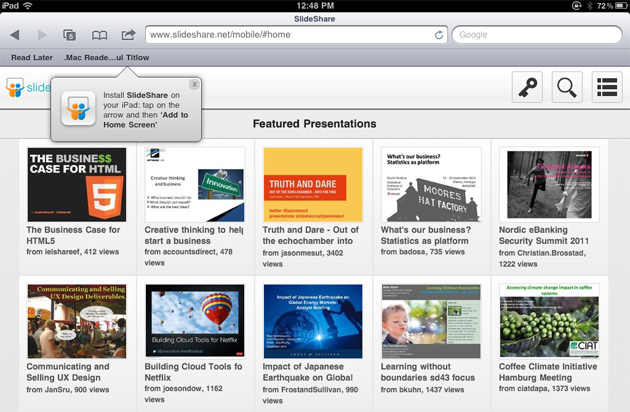The width and height of the screenshot is (630, 412).
Task: Open Moores Hat Factory statistics thumbnail
Action: coord(431,184)
